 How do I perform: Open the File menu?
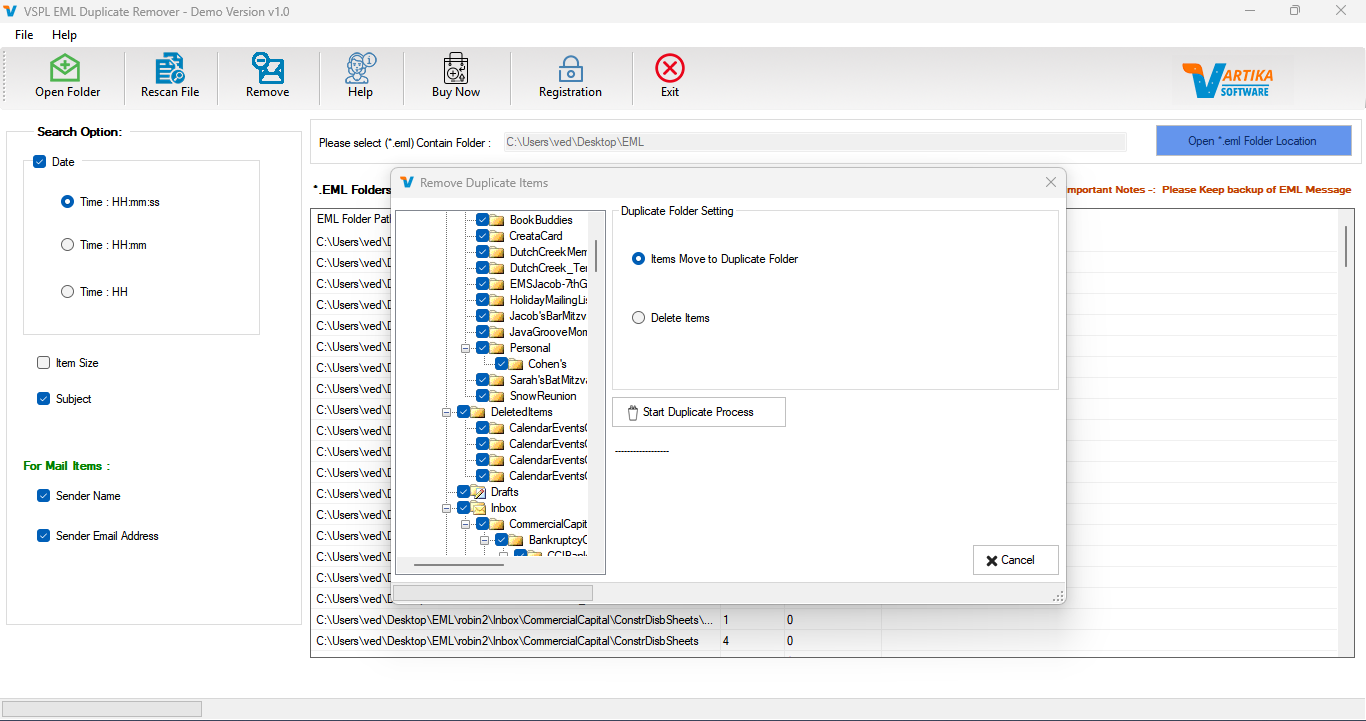(24, 35)
